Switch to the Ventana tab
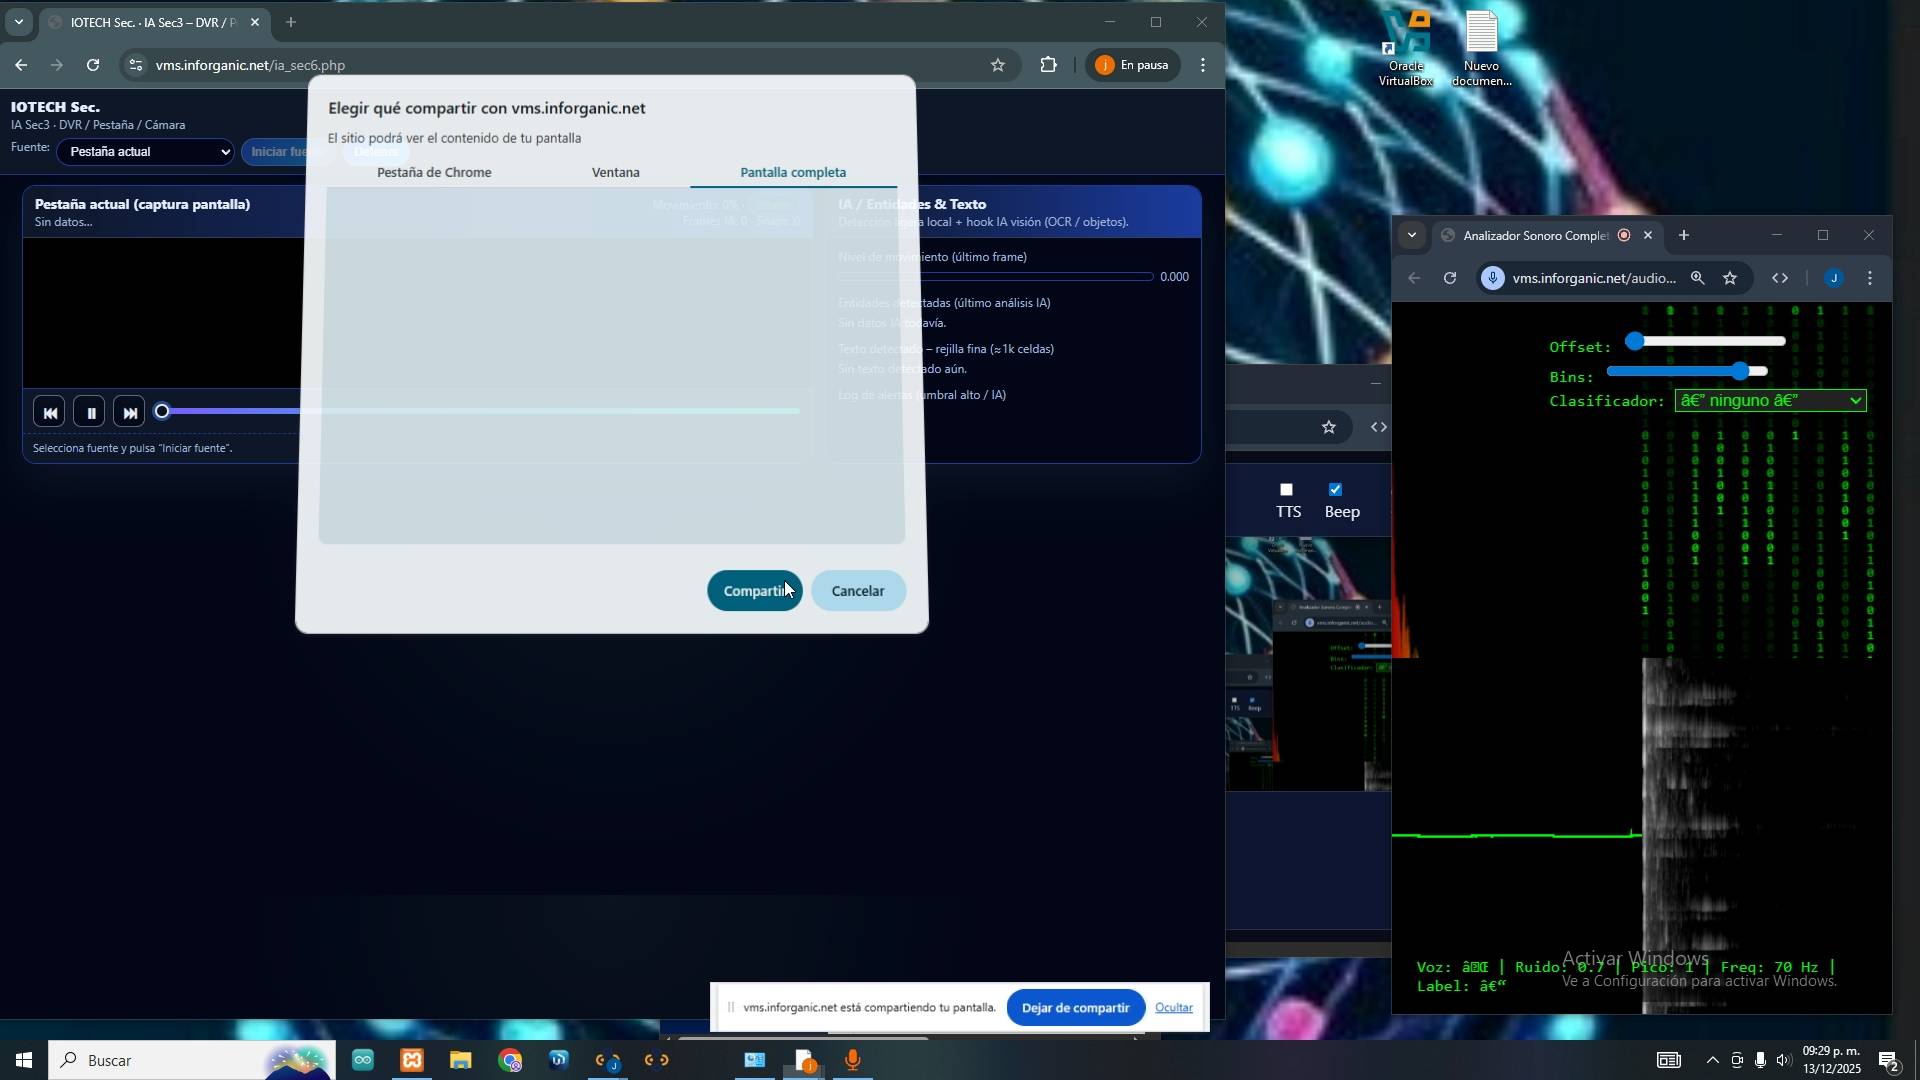The image size is (1920, 1080). click(x=615, y=173)
